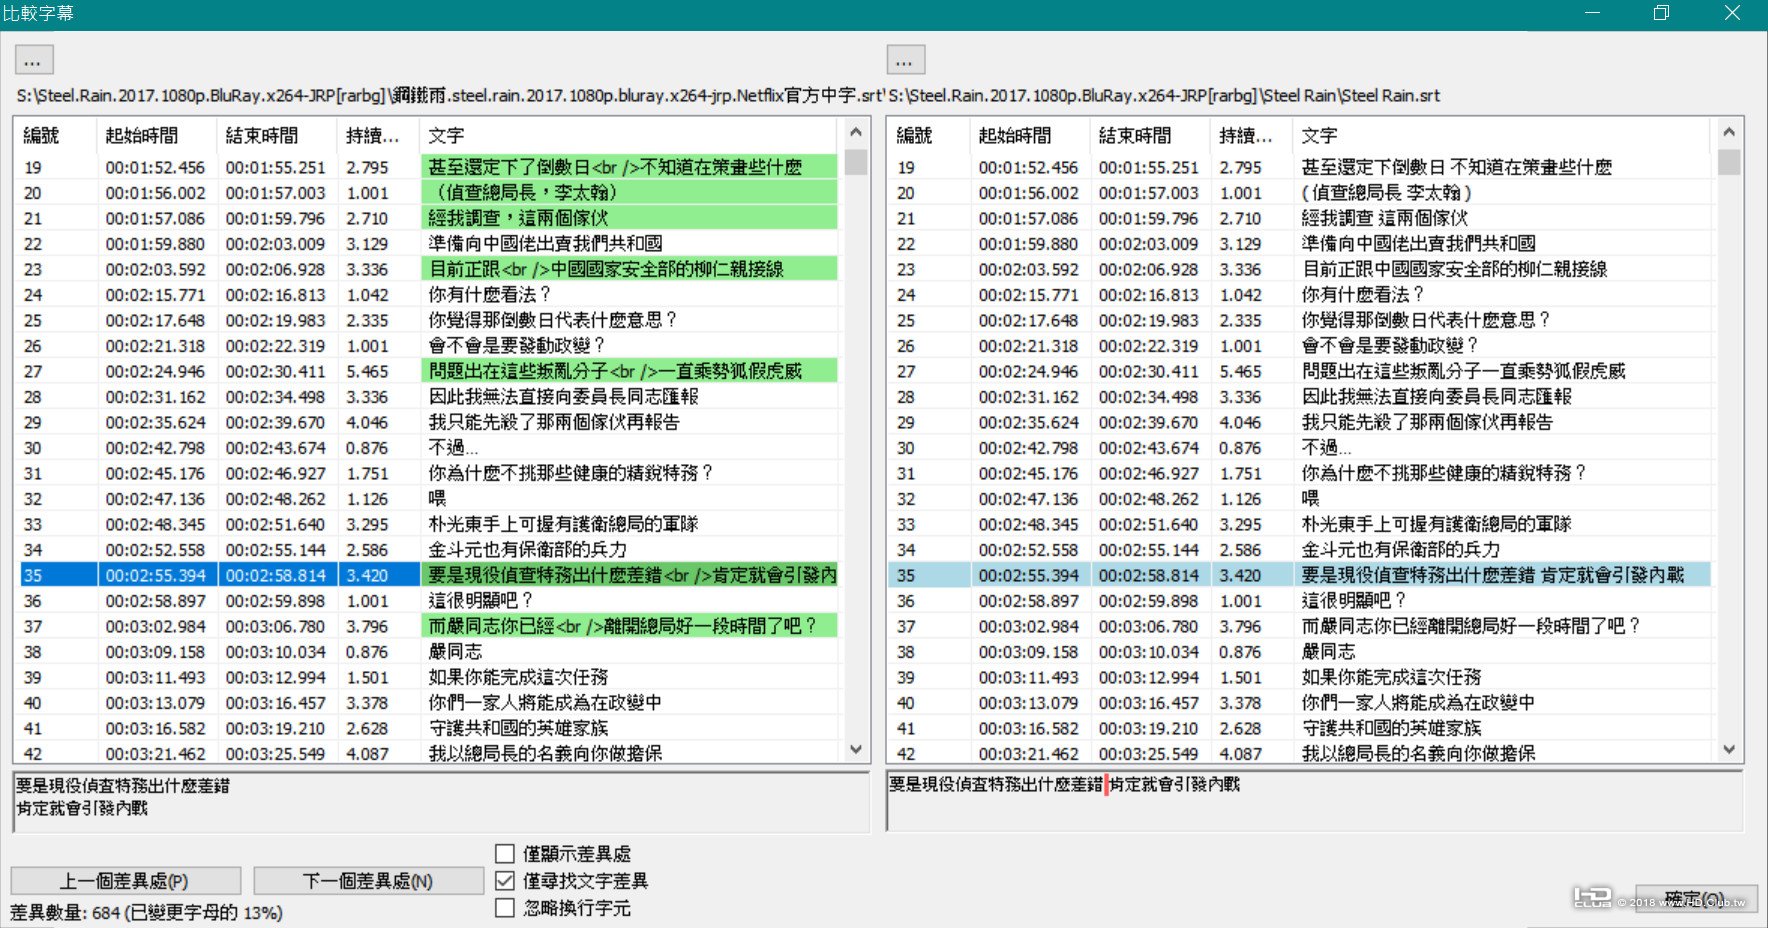Click the right file path ending Steel Rain.srt
The image size is (1768, 928).
[1165, 96]
